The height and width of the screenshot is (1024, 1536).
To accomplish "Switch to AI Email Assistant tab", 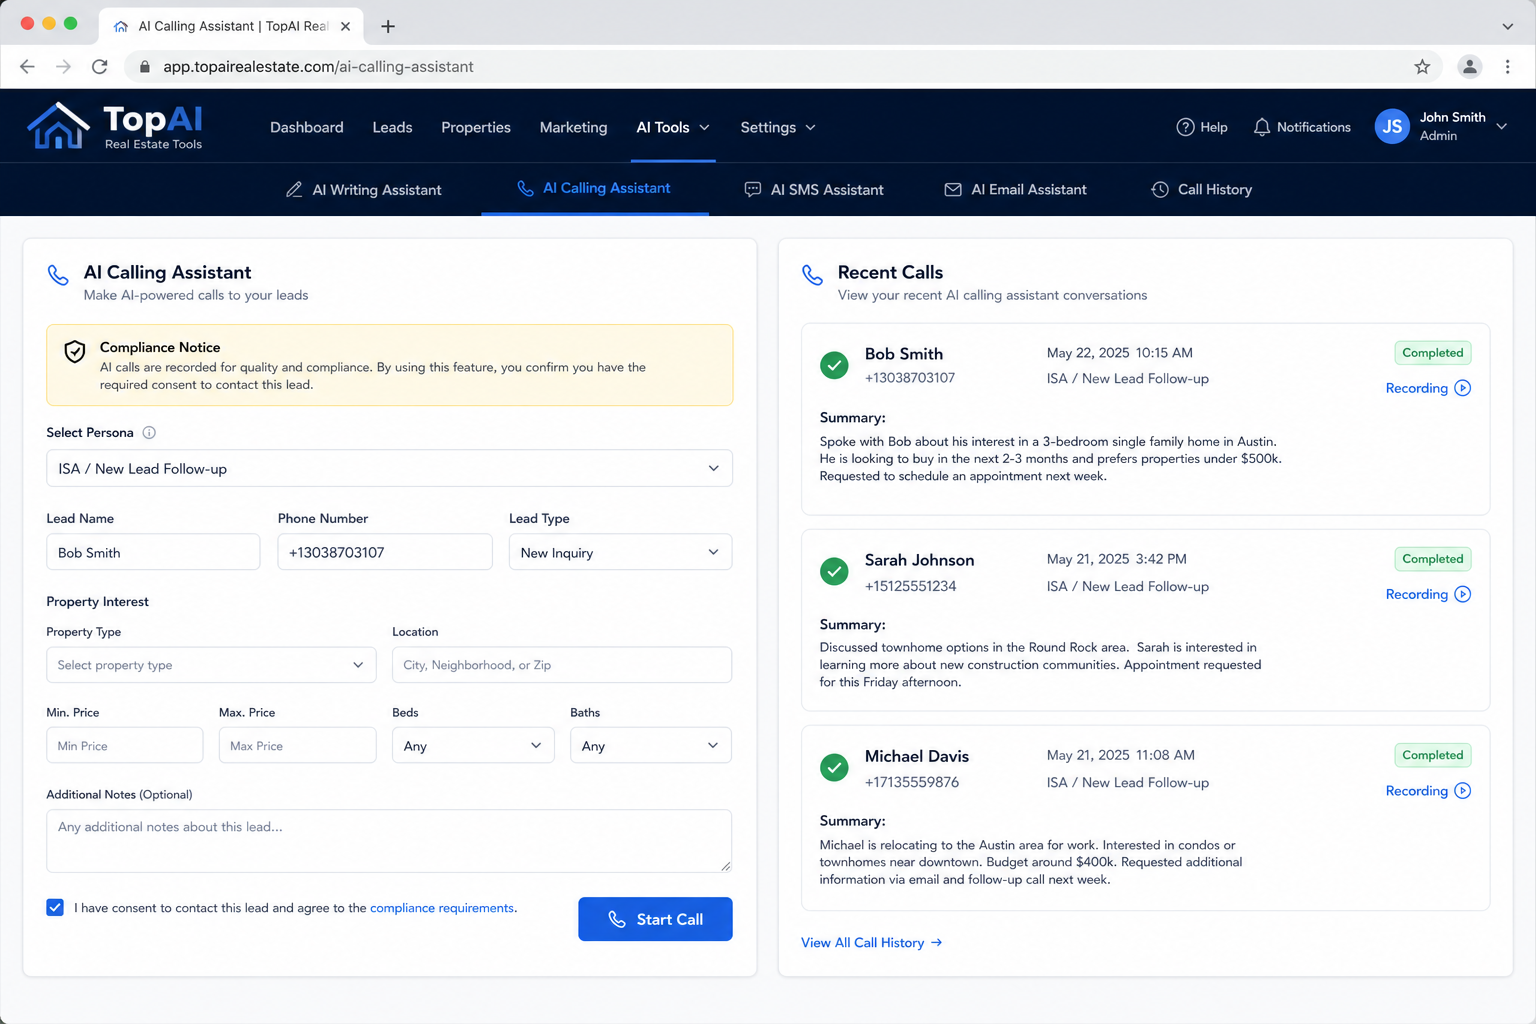I will coord(1015,189).
